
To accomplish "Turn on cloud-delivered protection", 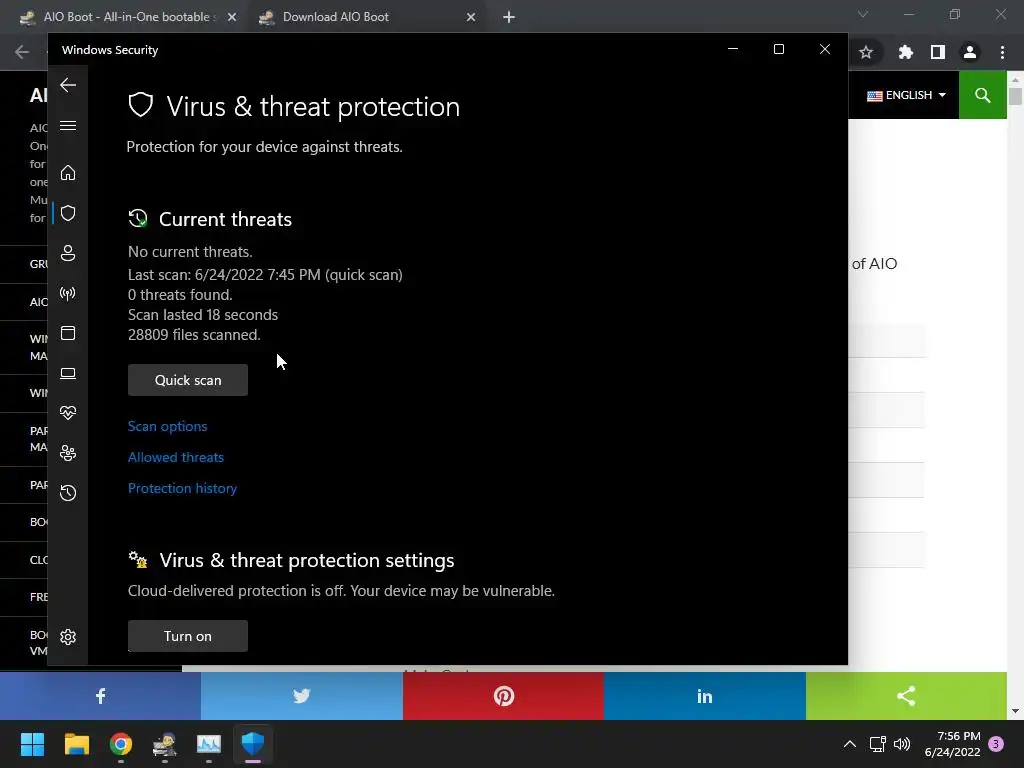I will click(x=188, y=636).
